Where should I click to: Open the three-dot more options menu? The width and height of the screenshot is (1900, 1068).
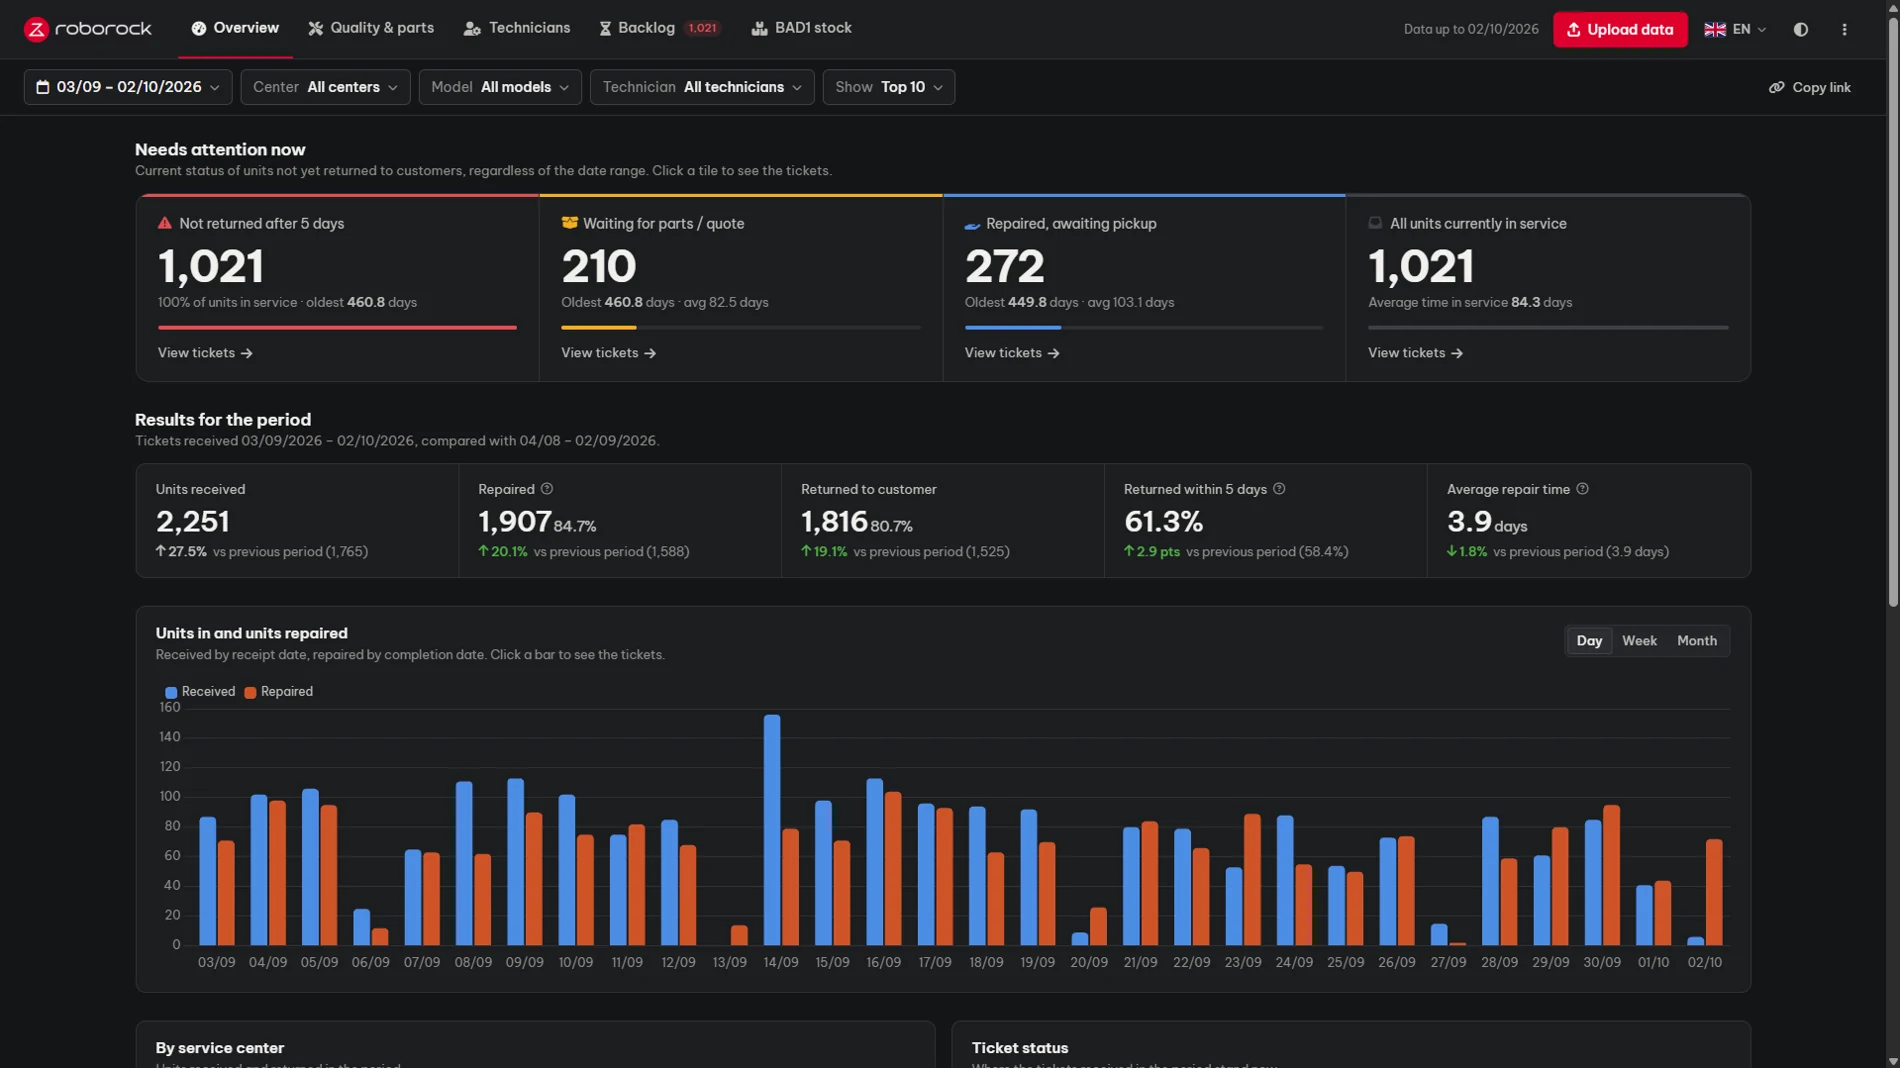[1844, 29]
